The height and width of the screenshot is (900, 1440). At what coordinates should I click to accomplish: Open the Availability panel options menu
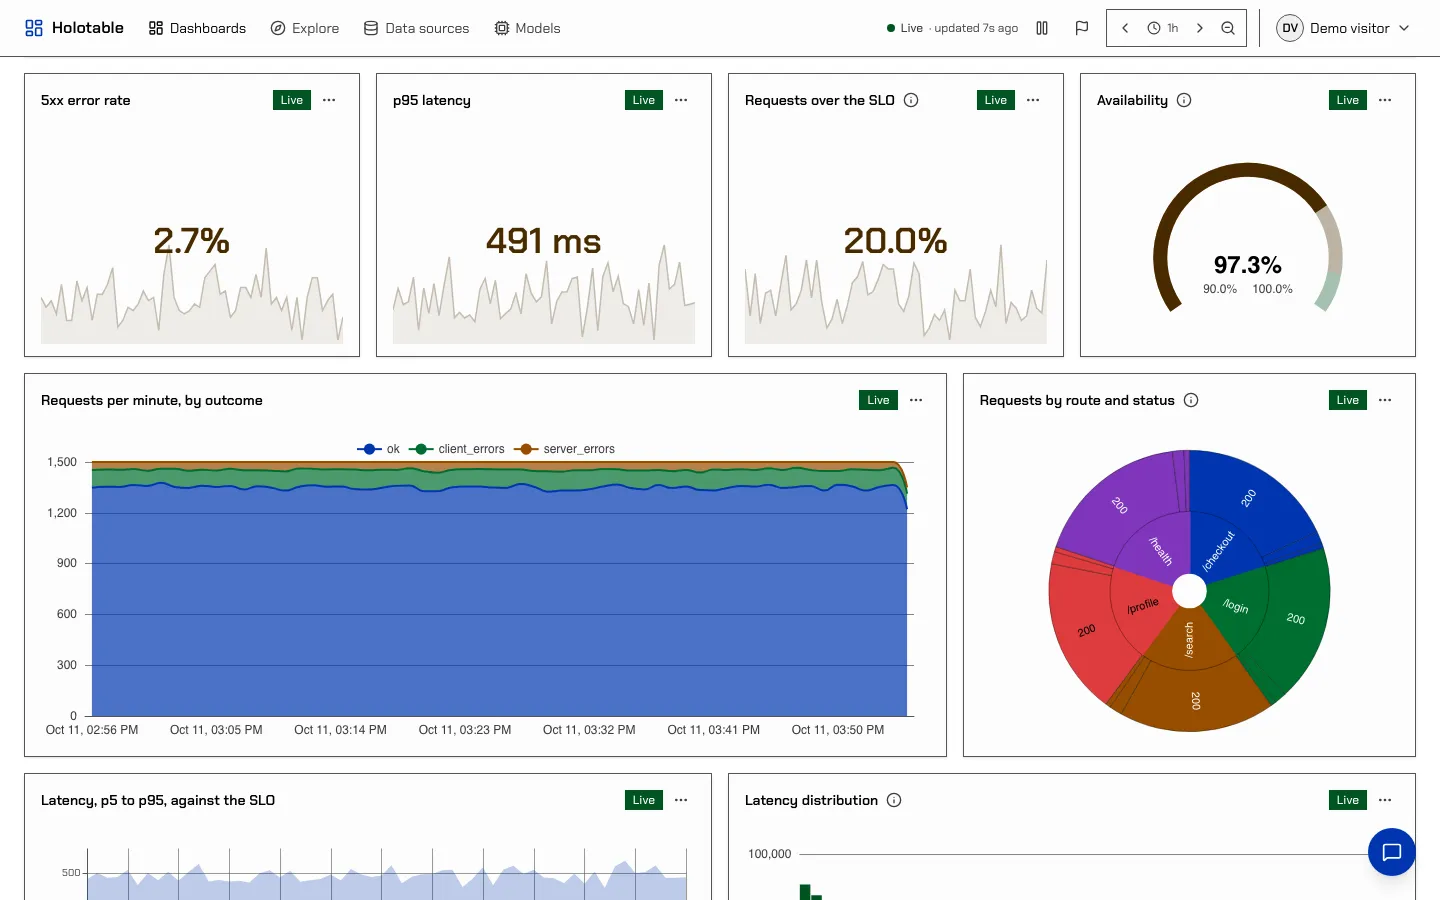pyautogui.click(x=1385, y=100)
